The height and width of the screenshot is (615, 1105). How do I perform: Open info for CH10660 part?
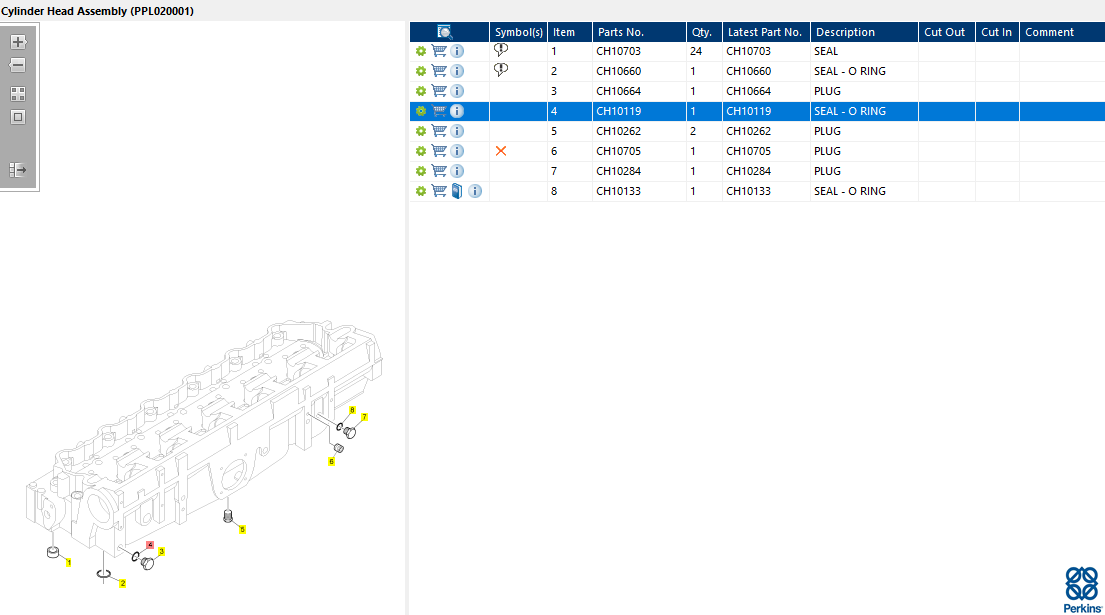coord(457,71)
